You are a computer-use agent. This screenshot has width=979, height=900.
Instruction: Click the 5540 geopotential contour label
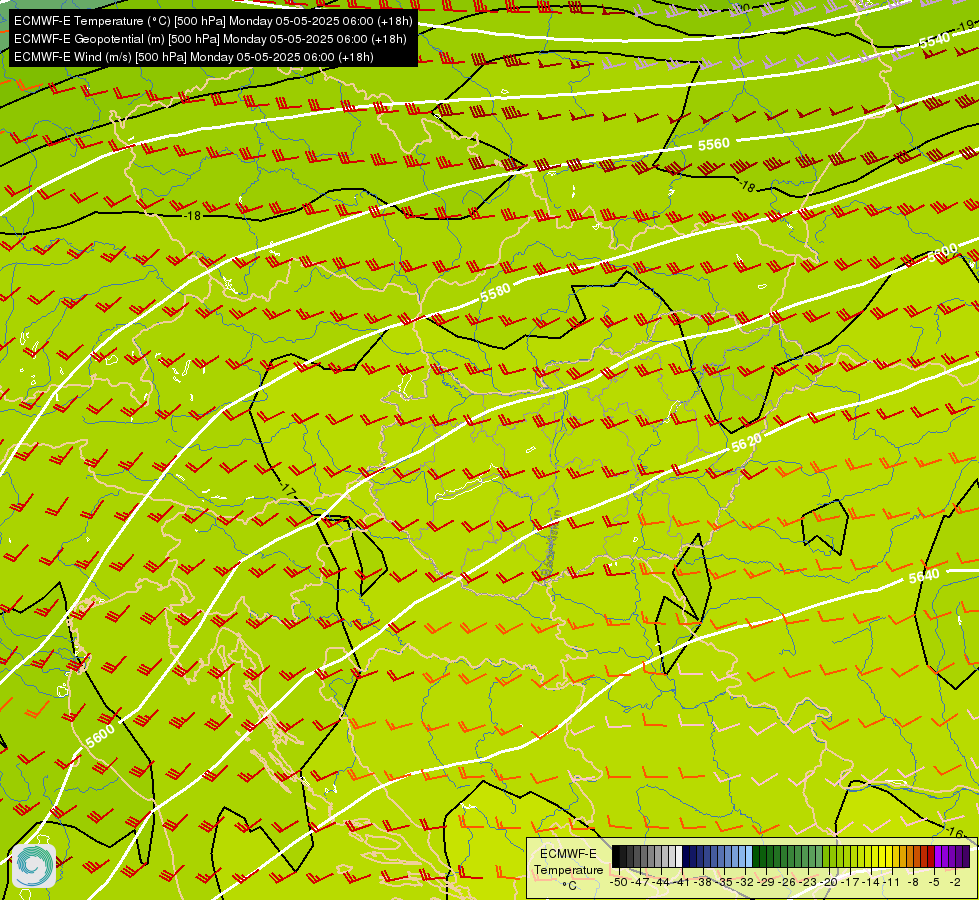pos(934,41)
